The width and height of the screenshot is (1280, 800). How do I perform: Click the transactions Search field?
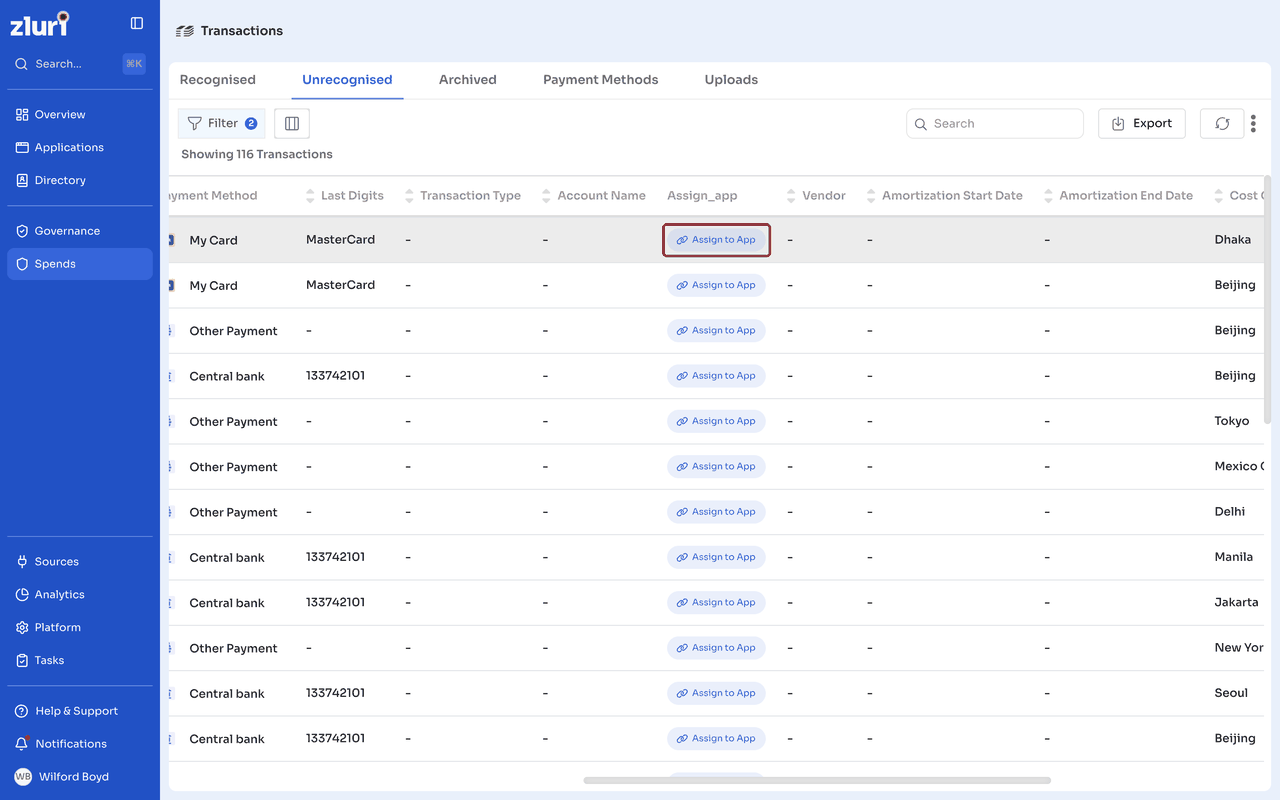coord(995,124)
